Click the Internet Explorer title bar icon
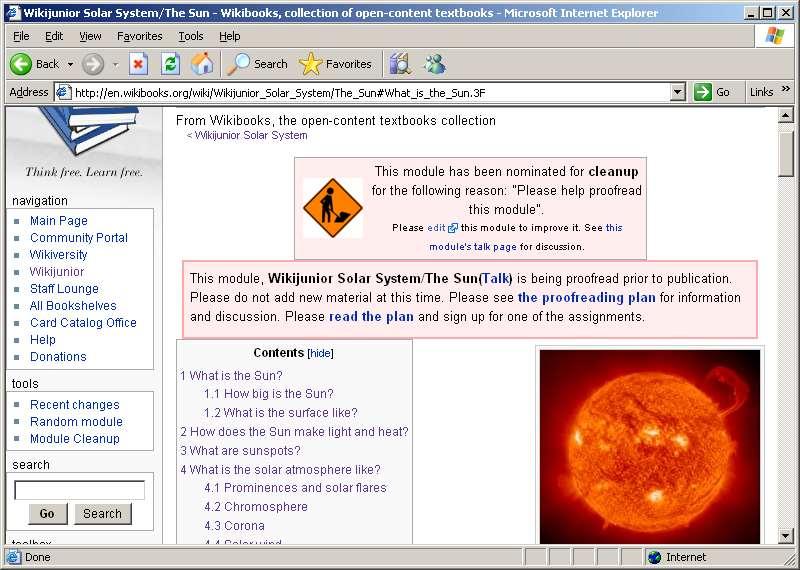Image resolution: width=800 pixels, height=570 pixels. (12, 13)
